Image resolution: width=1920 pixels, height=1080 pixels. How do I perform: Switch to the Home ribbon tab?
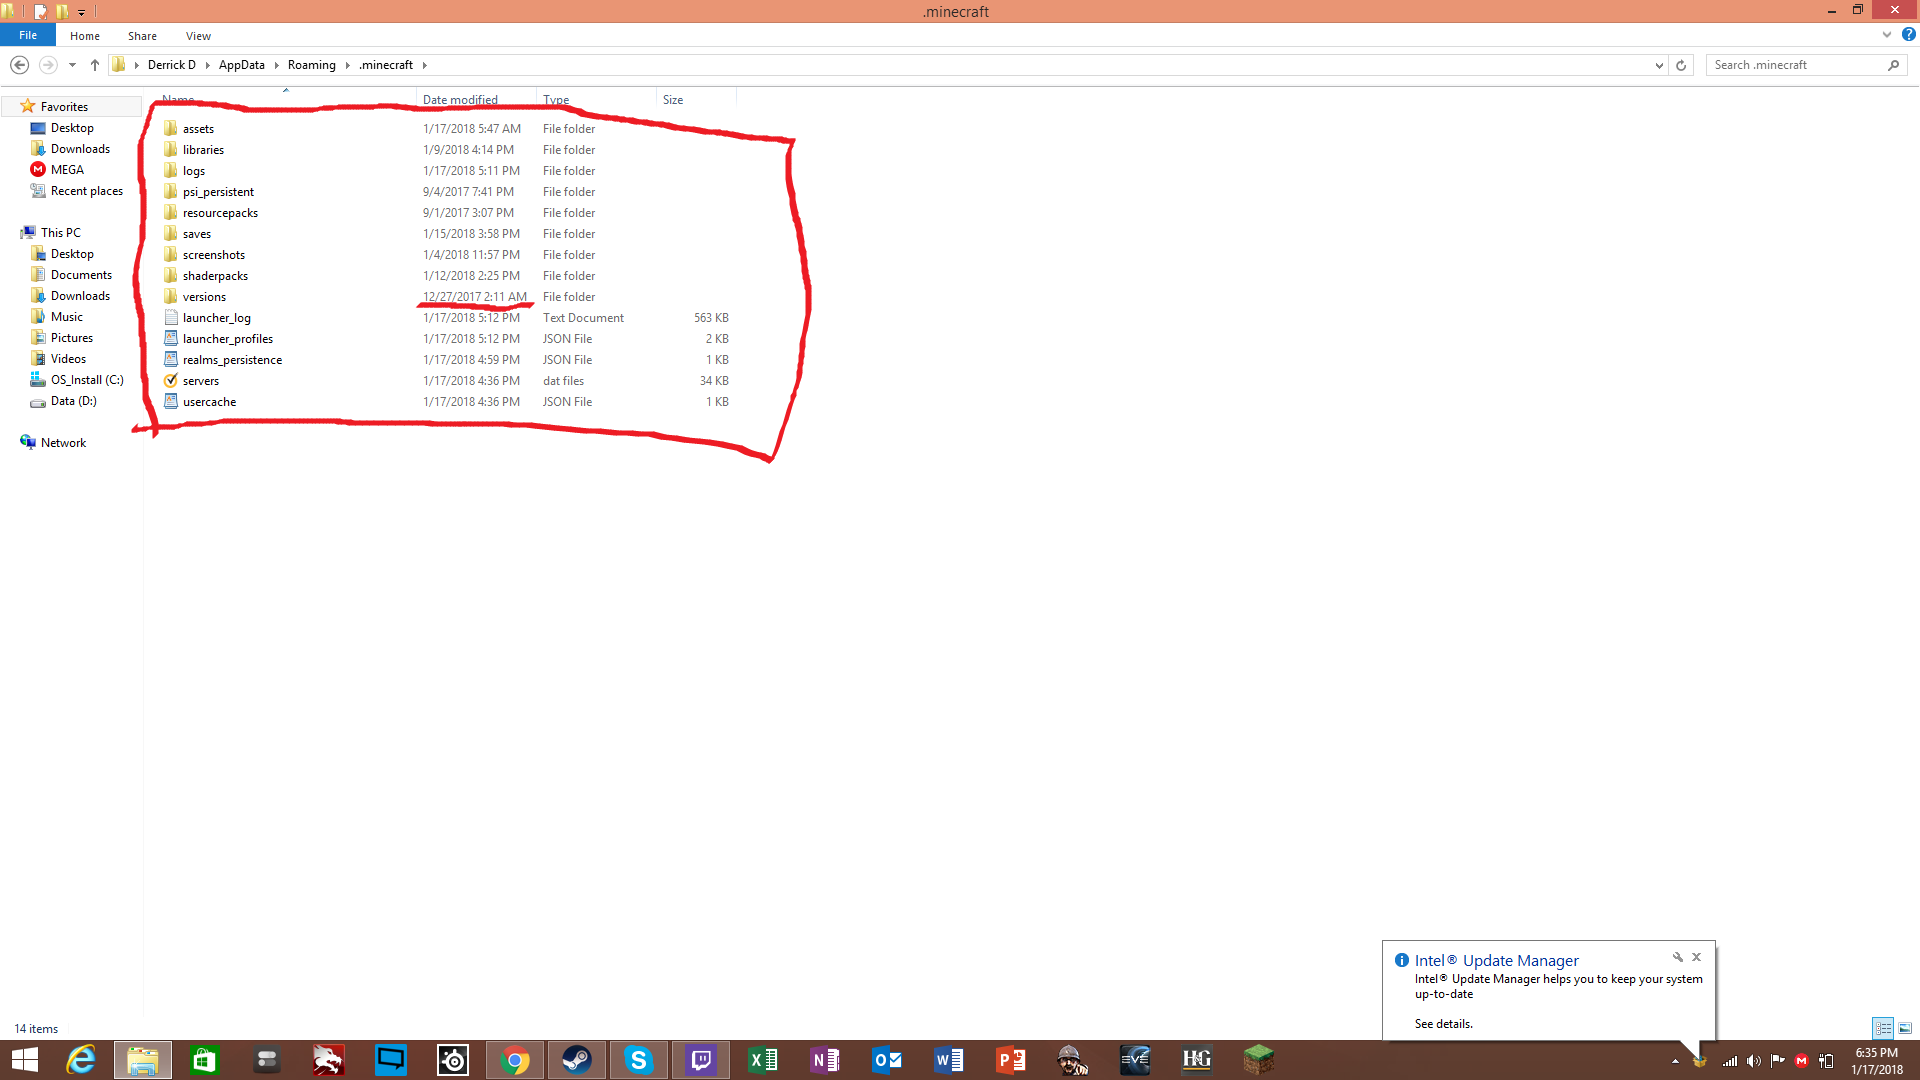85,36
